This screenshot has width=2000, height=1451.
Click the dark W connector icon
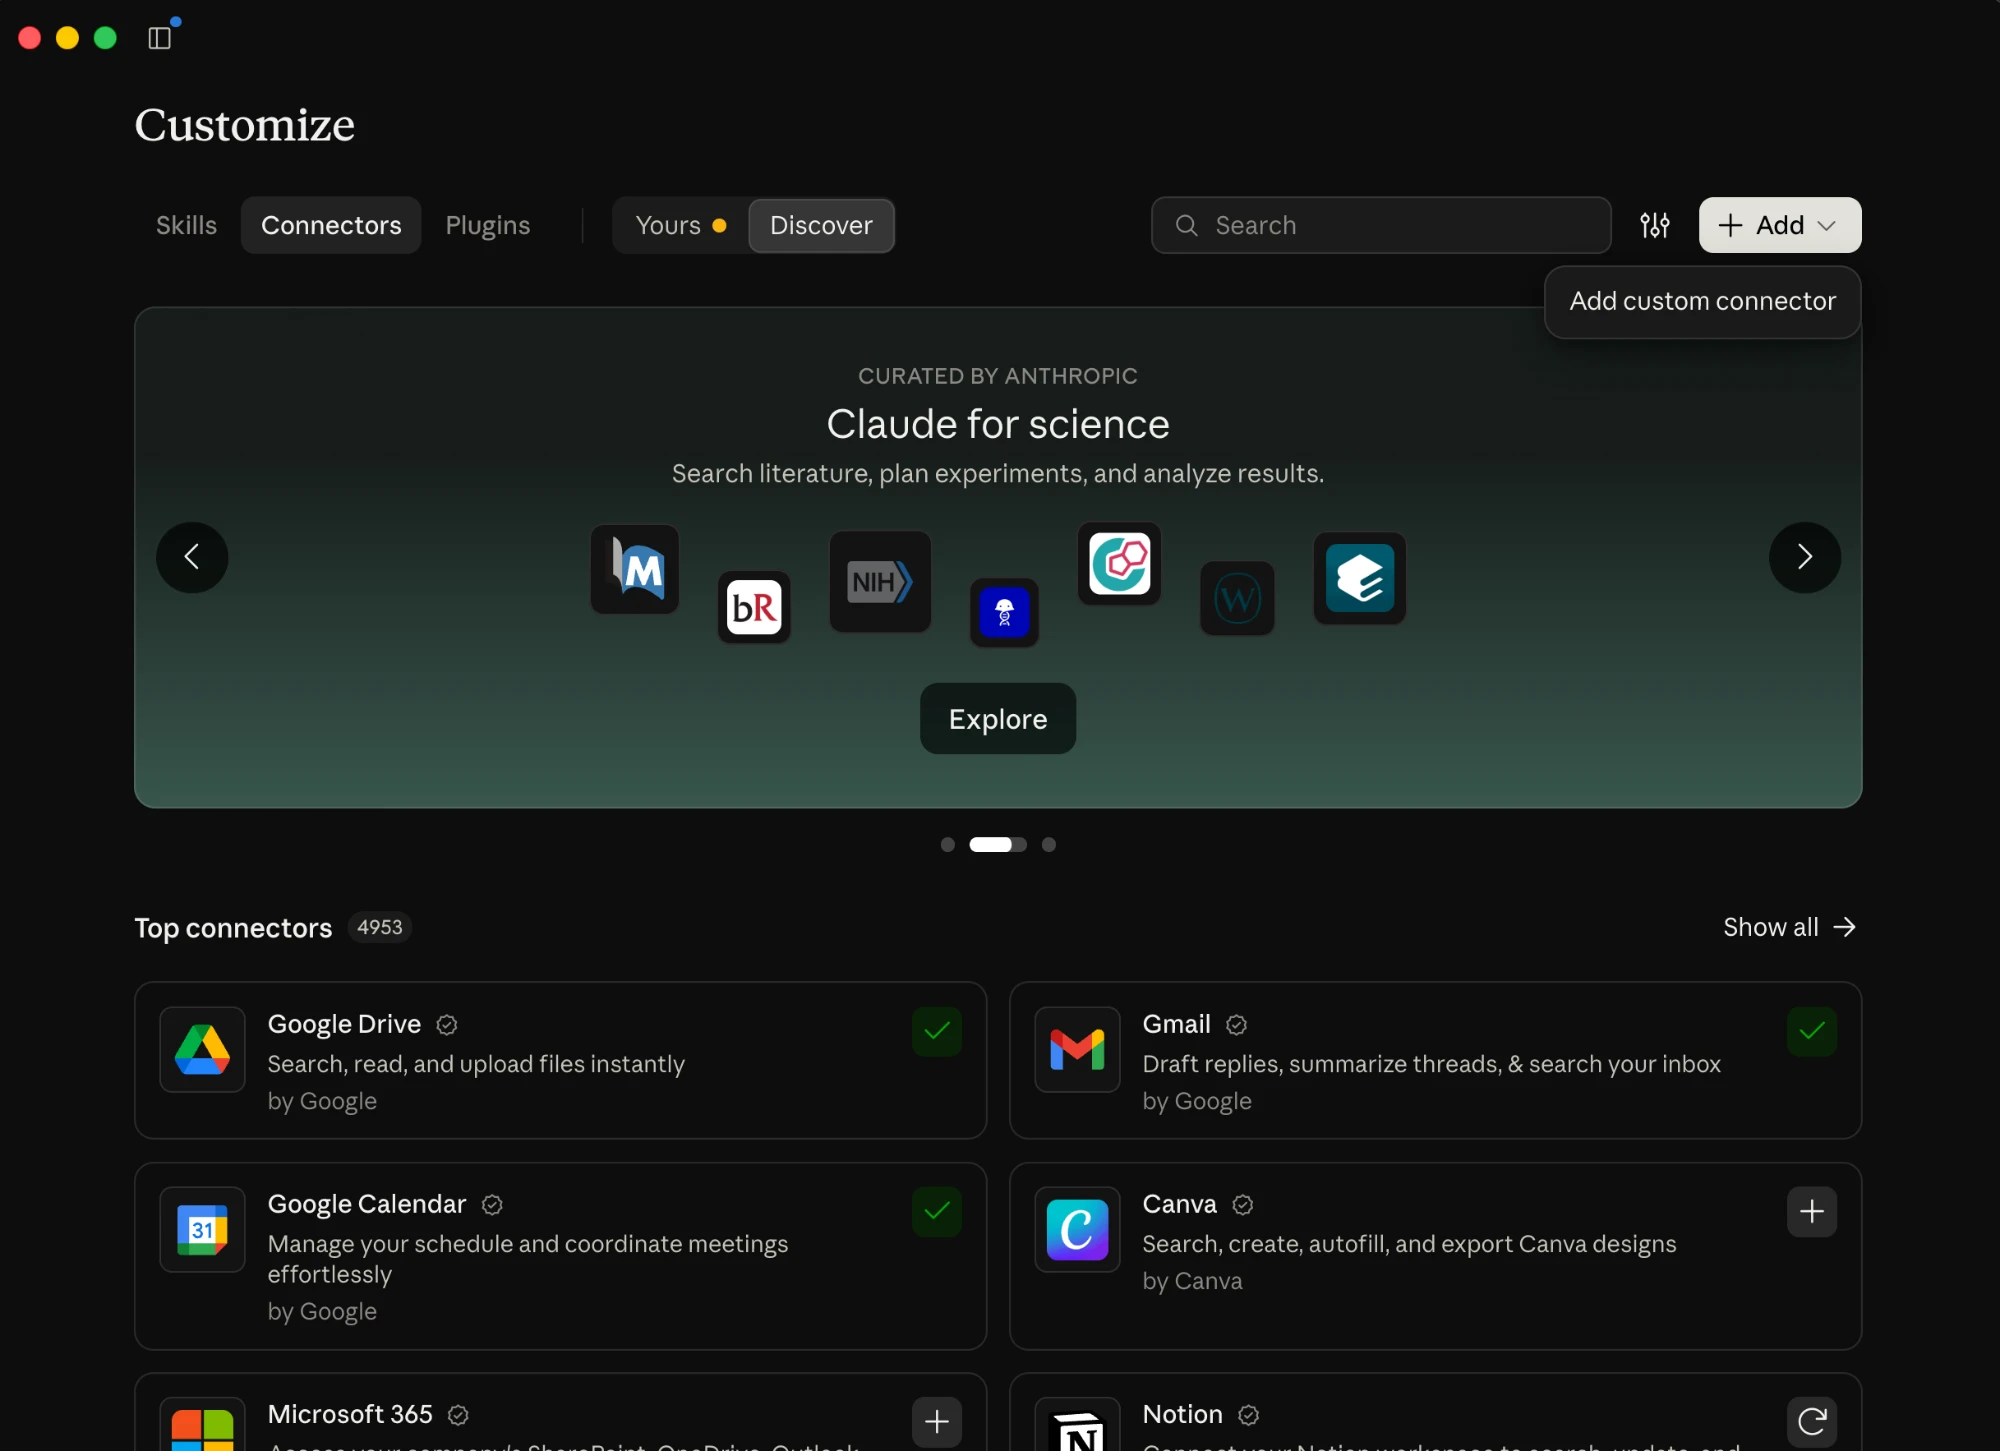click(1238, 599)
